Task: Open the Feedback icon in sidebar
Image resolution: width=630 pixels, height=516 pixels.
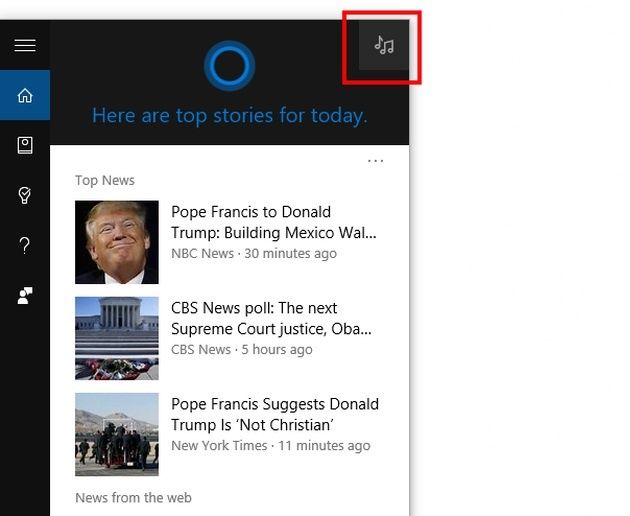Action: [25, 295]
